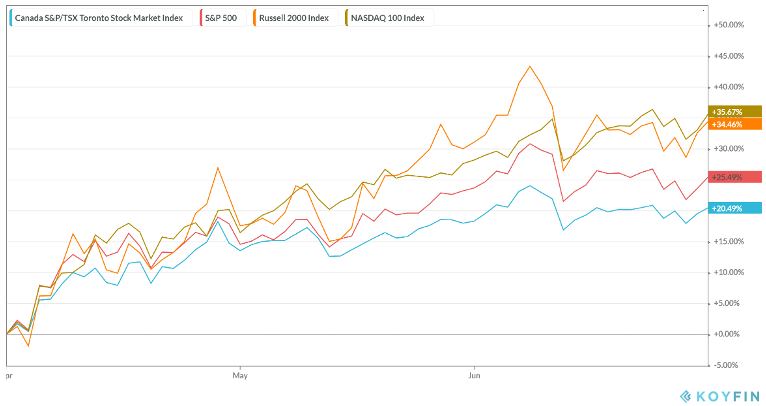This screenshot has width=766, height=406.
Task: Click the +0.00% y-axis label
Action: (x=726, y=334)
